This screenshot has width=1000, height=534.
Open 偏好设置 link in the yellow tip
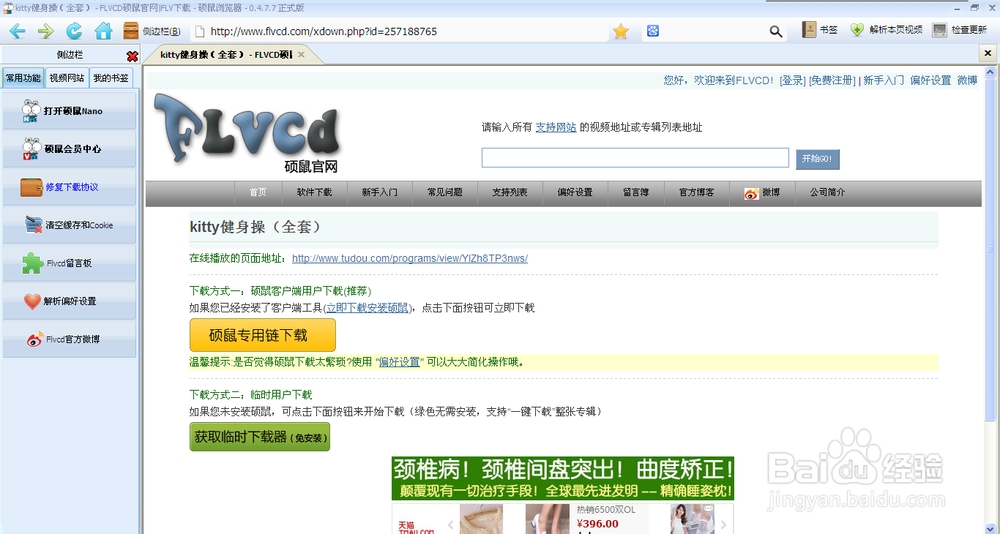pyautogui.click(x=399, y=362)
